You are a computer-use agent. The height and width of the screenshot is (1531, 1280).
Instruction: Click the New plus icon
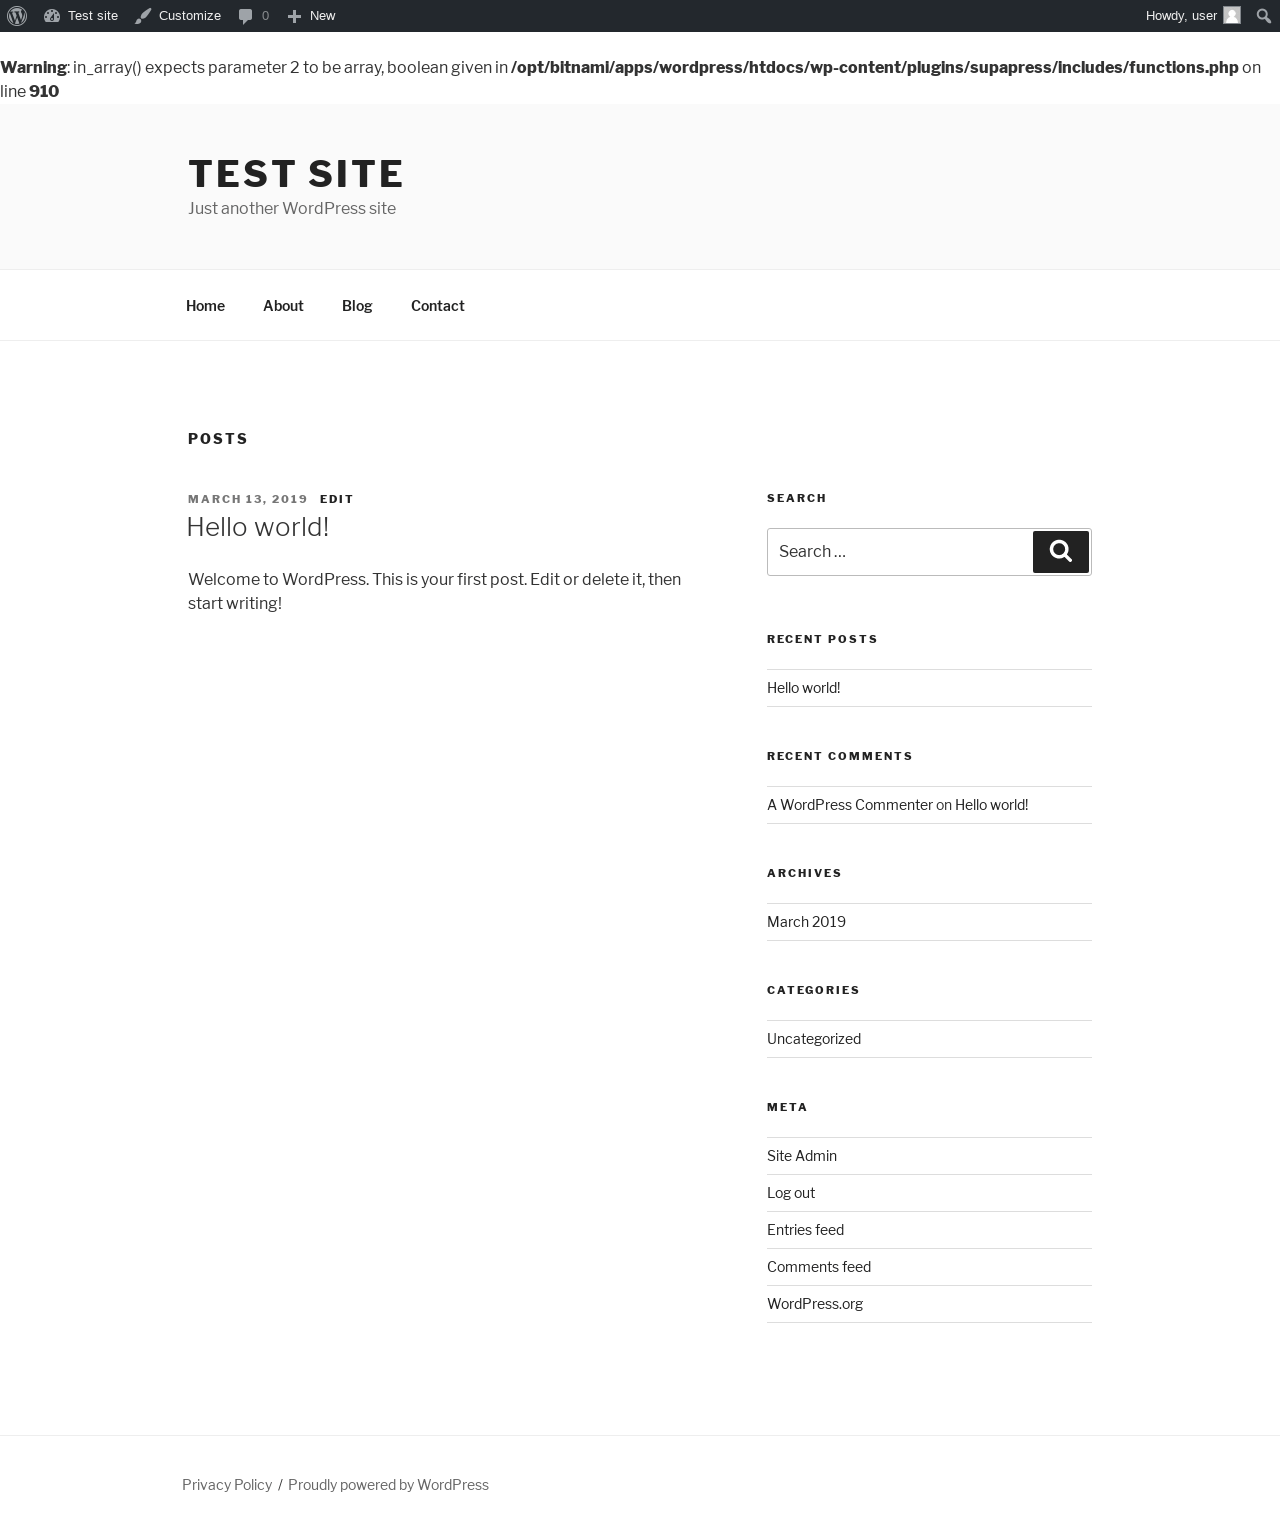click(x=294, y=16)
